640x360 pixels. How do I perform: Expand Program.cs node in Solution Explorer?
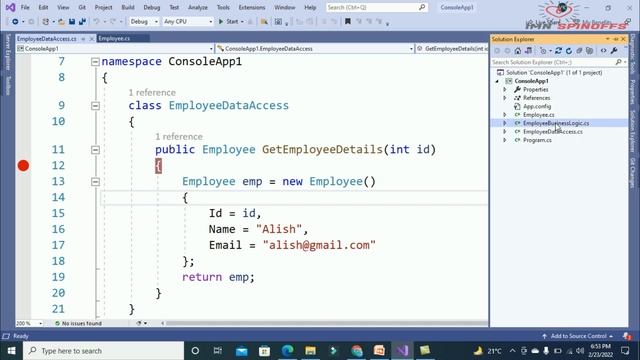pos(505,140)
